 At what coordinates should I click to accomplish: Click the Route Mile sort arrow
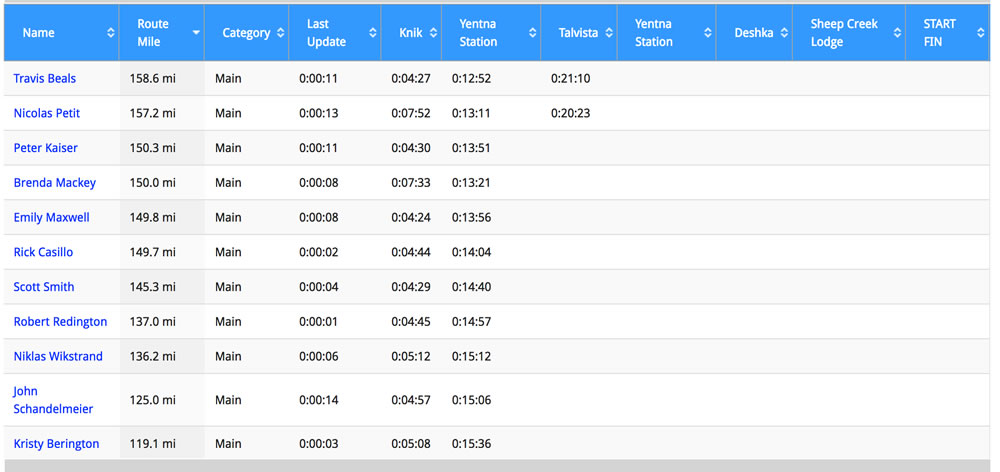tap(196, 33)
